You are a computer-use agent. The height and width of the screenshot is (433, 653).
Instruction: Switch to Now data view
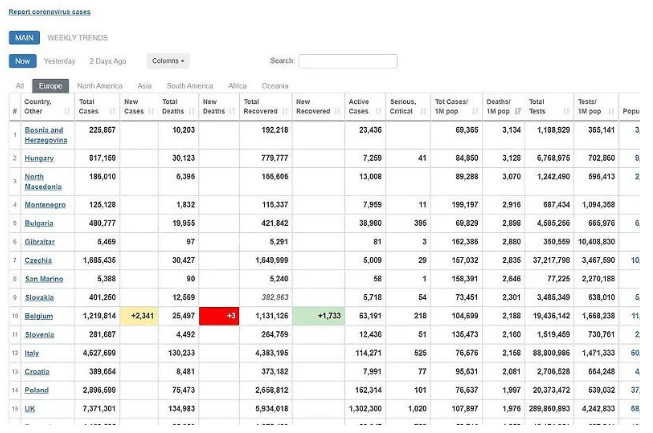click(x=22, y=61)
